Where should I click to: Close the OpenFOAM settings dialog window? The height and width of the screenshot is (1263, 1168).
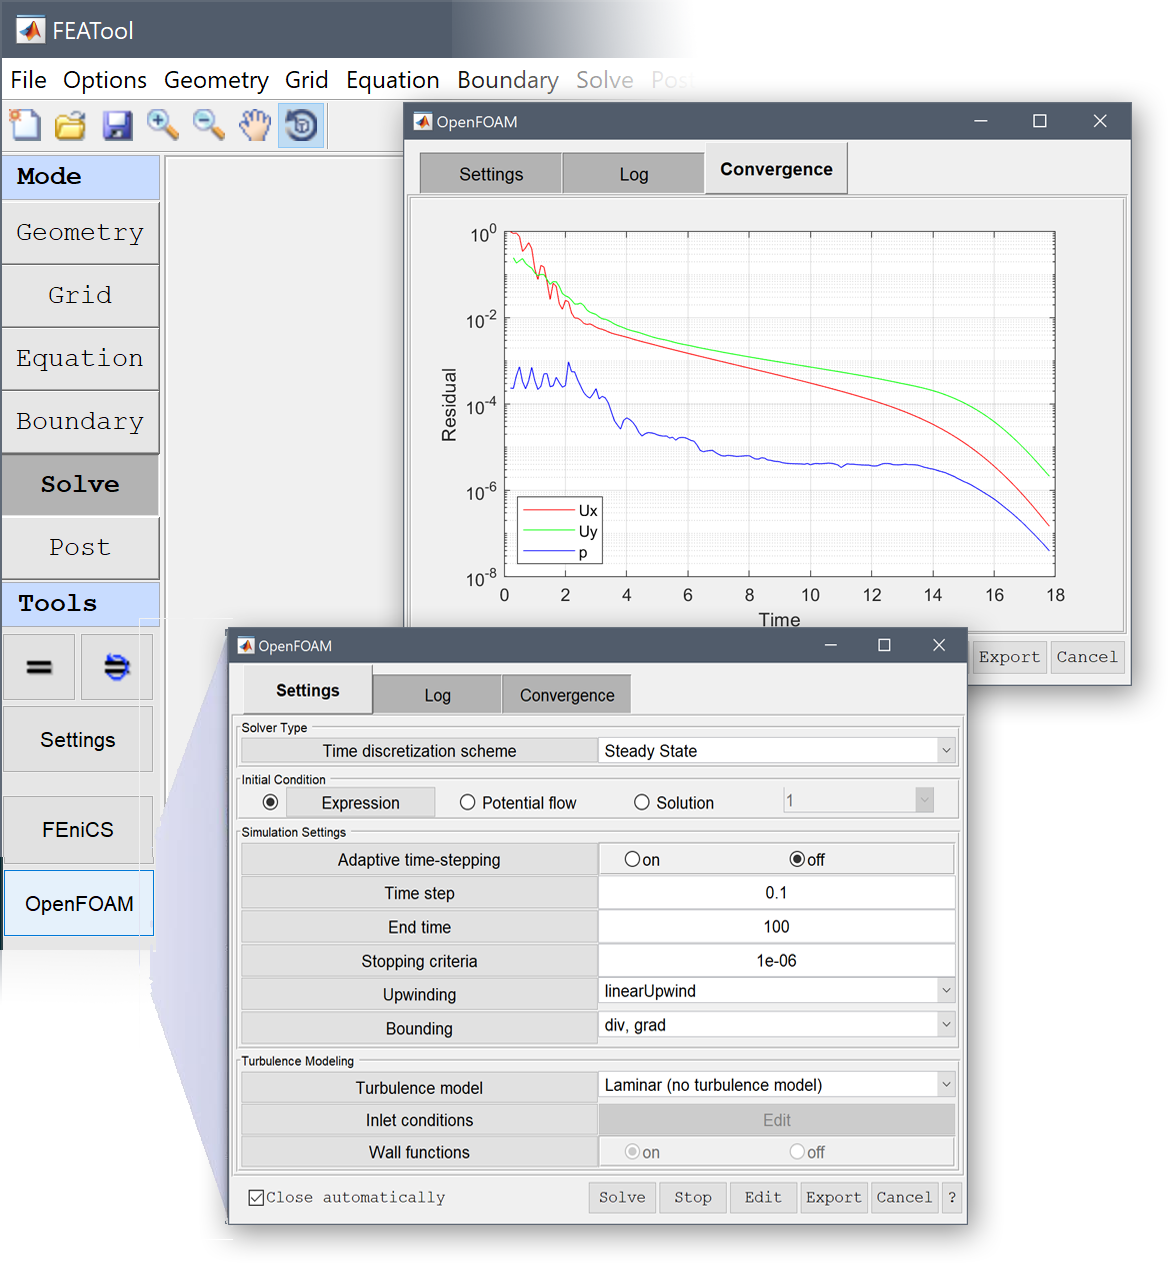939,645
